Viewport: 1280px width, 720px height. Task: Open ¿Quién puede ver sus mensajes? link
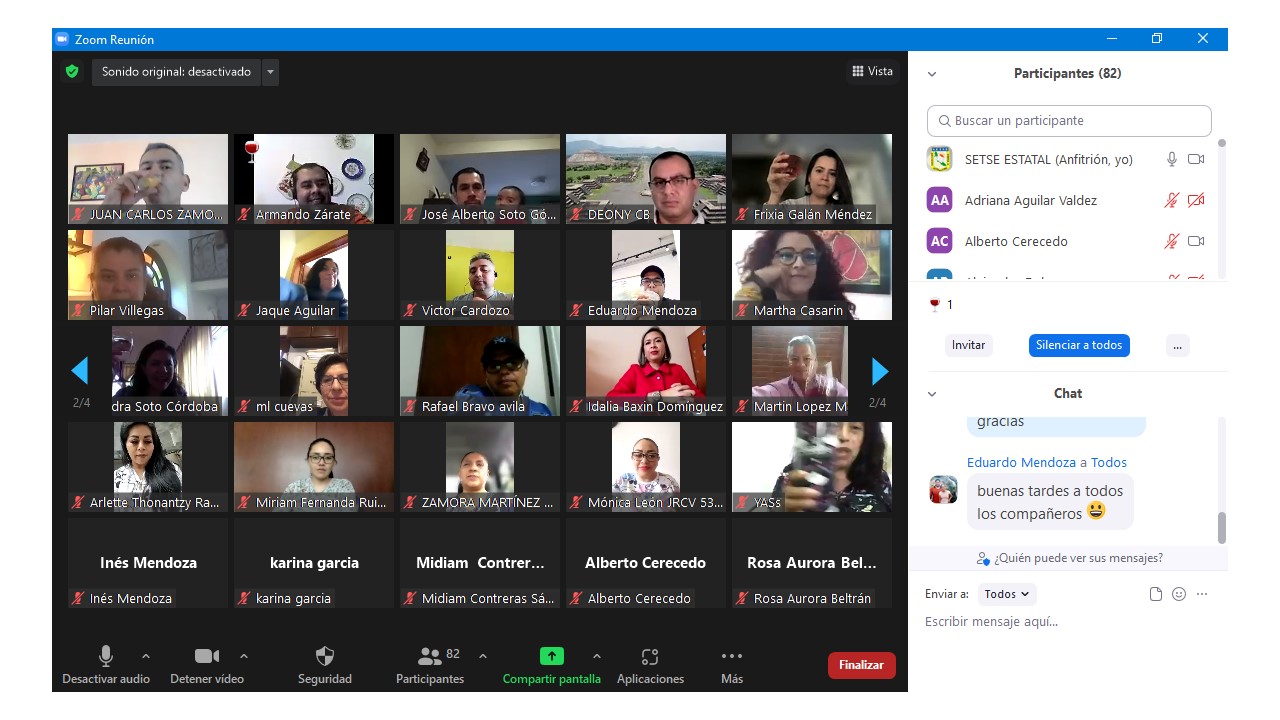pyautogui.click(x=1070, y=558)
